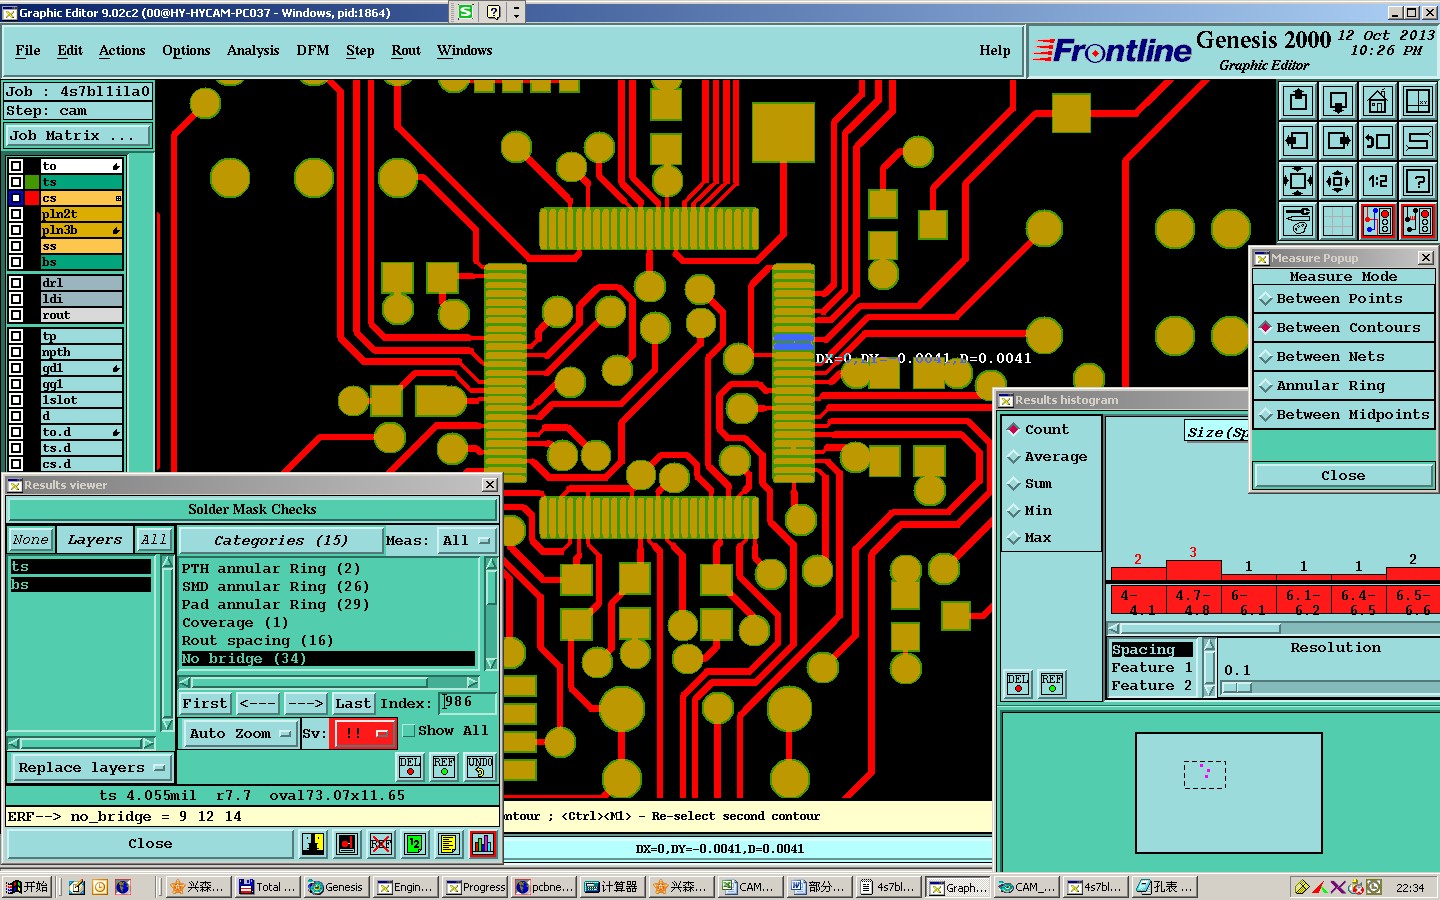Click the question mark info icon
The image size is (1440, 900).
click(1418, 181)
